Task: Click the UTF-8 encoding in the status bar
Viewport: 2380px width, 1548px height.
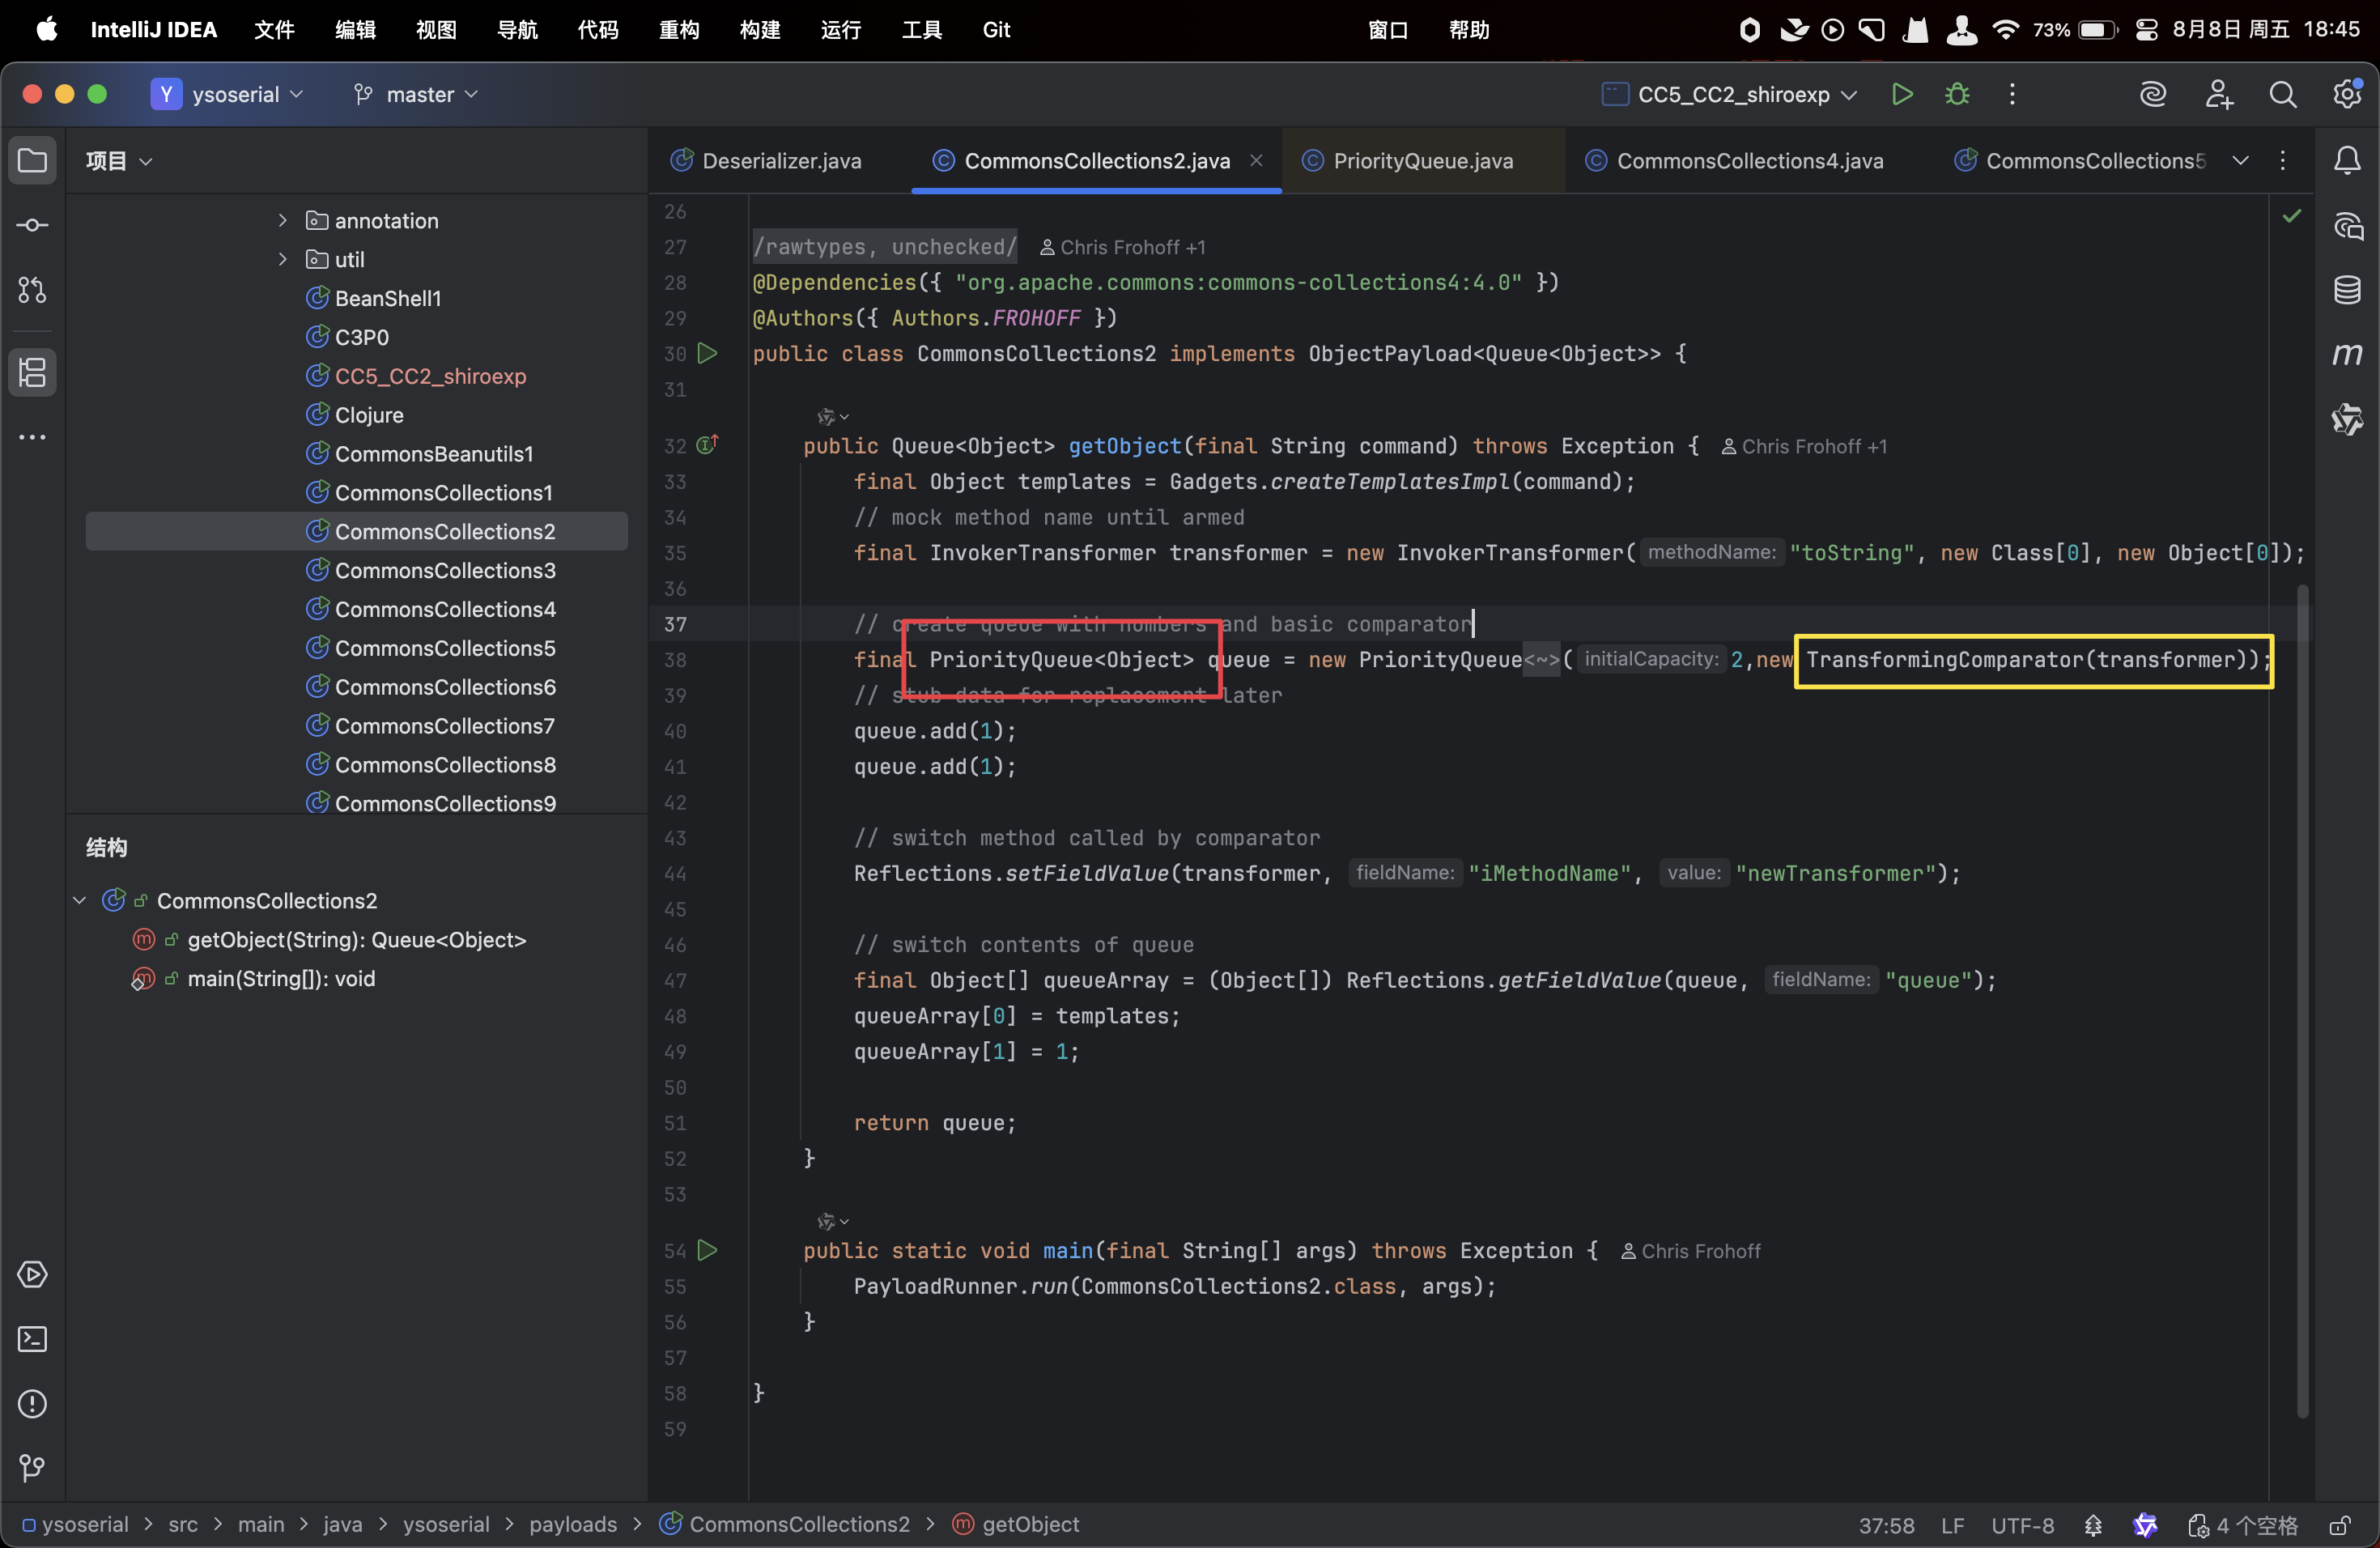Action: tap(2021, 1525)
